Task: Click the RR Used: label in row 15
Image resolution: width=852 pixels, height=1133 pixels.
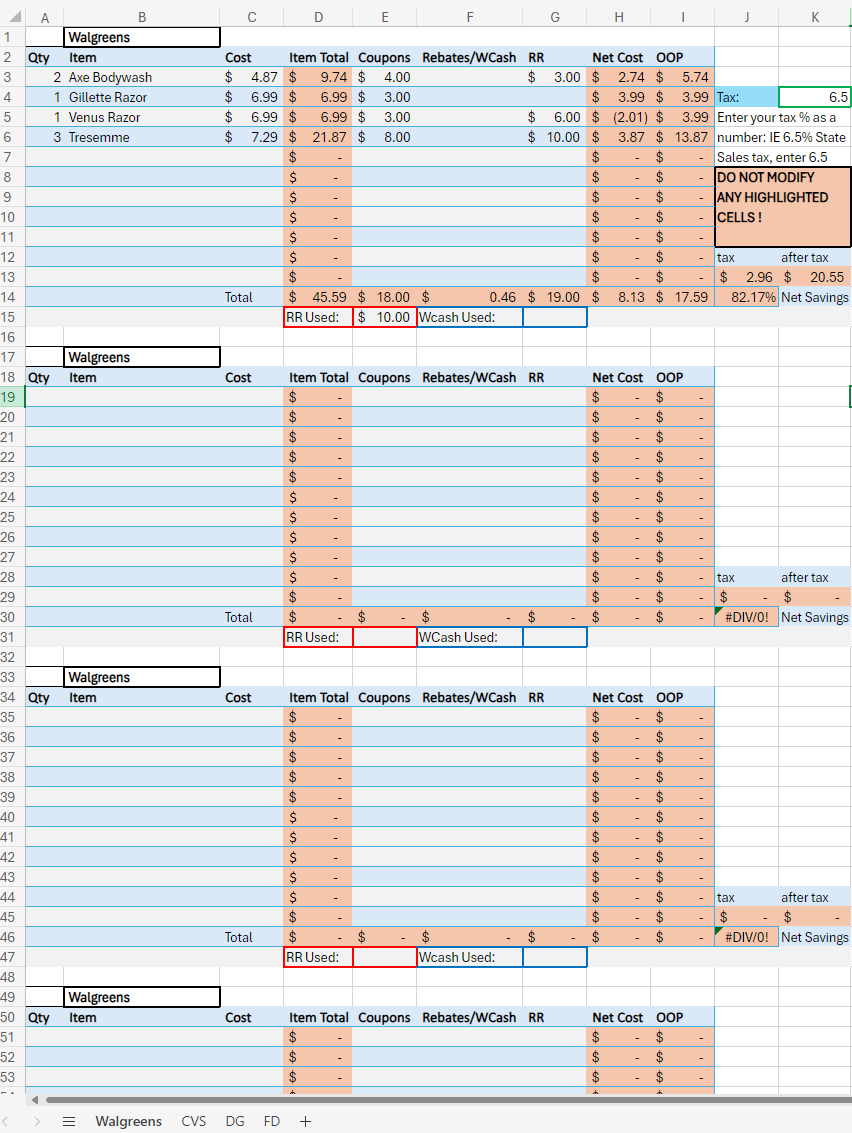Action: pos(318,317)
